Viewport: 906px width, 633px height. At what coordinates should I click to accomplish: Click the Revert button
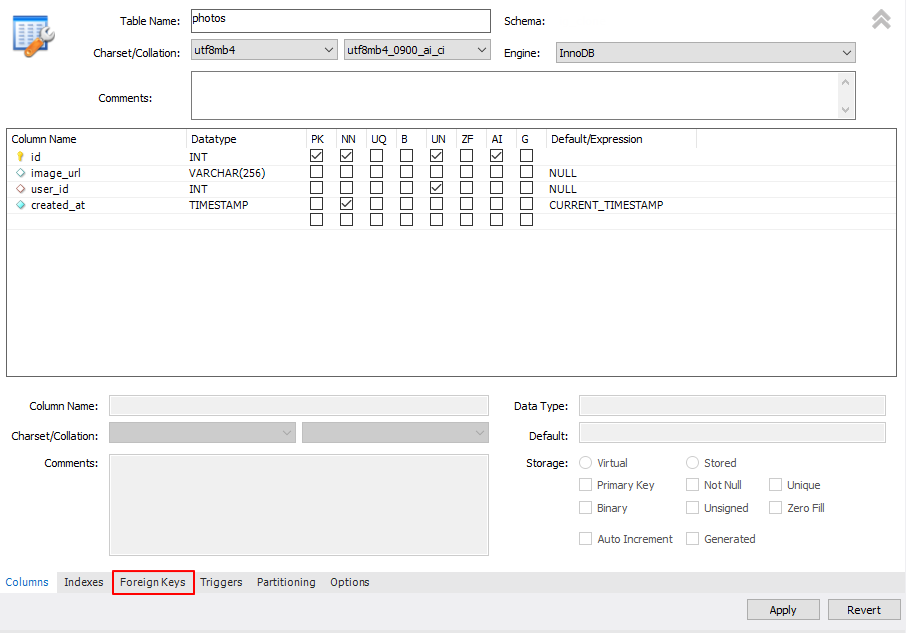pos(864,610)
